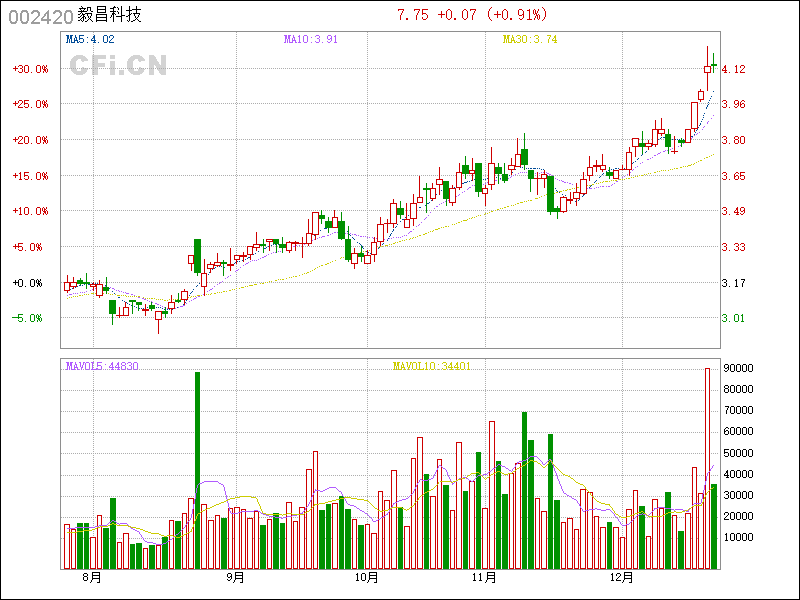Click the MAVOL5:44830 volume label
The width and height of the screenshot is (800, 600).
click(102, 367)
